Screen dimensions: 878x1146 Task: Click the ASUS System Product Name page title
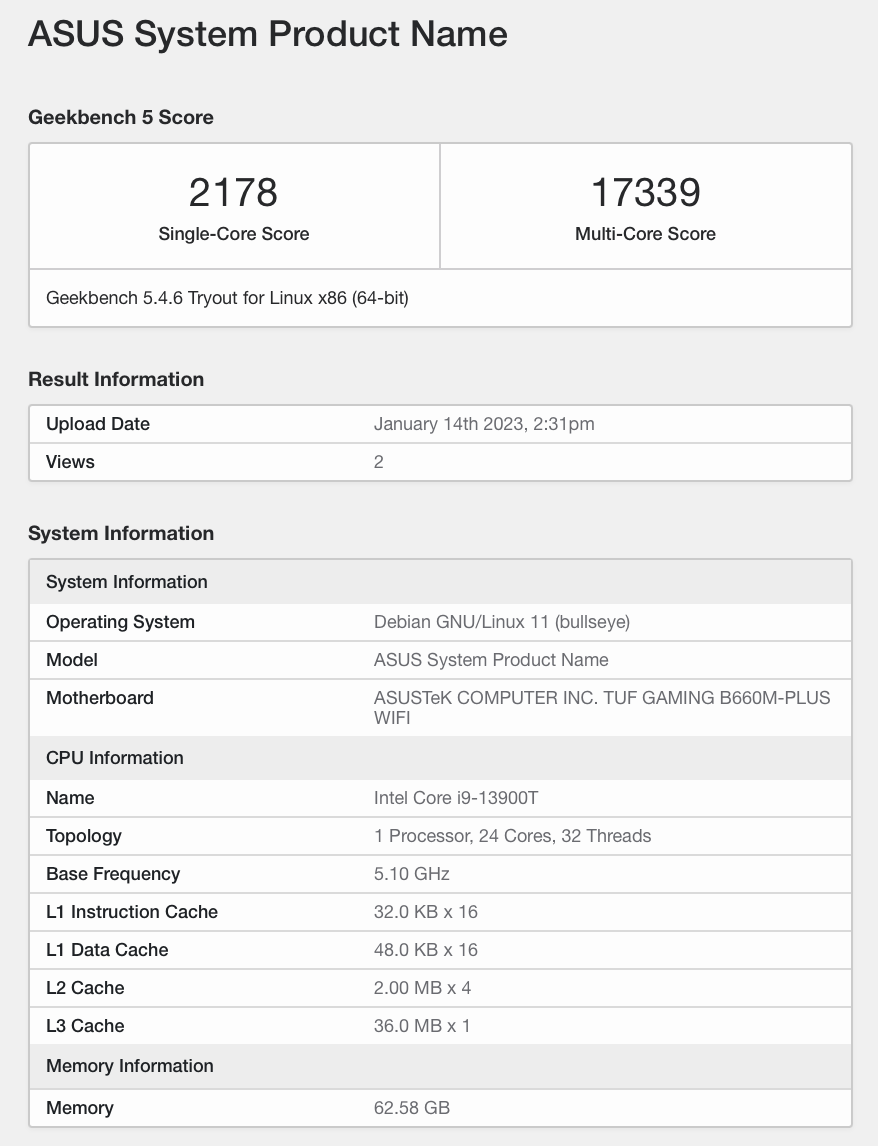pos(268,35)
